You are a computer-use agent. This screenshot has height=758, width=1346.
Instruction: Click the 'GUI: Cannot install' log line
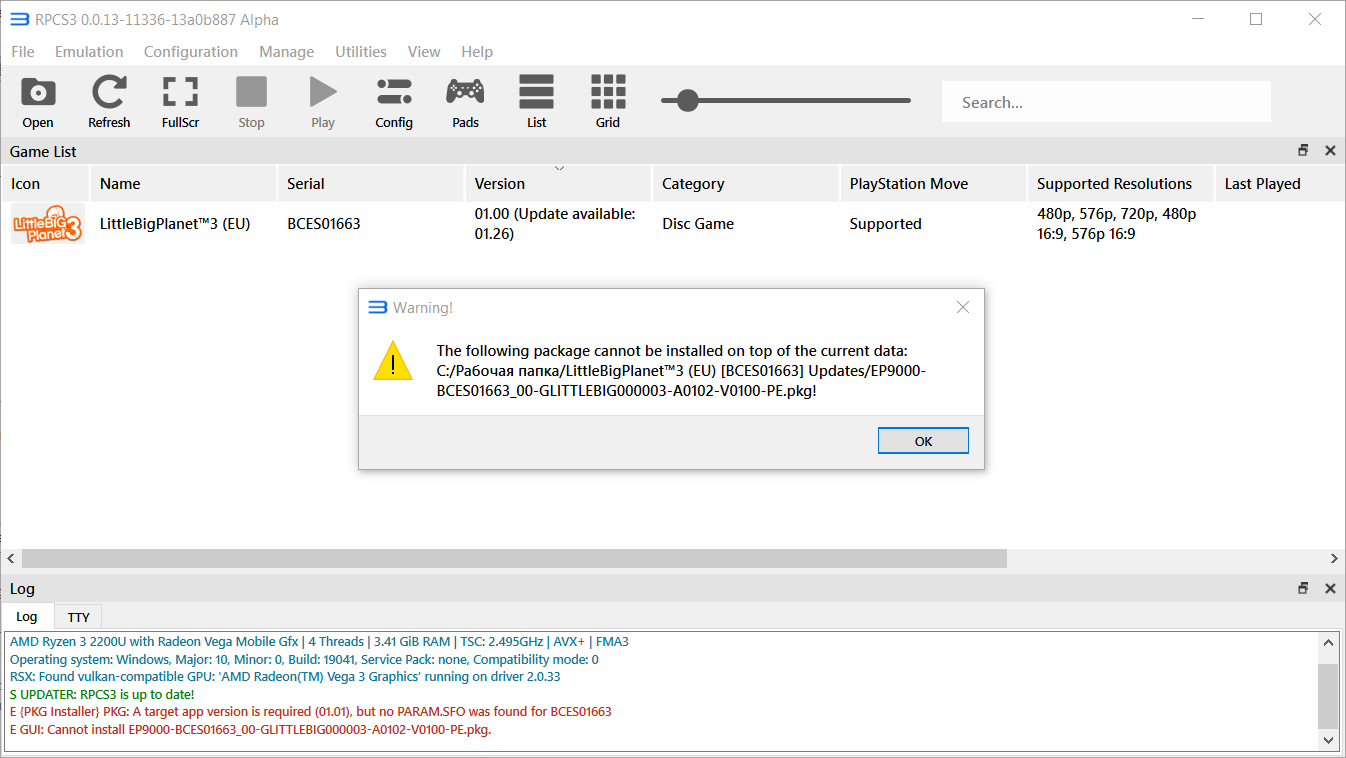coord(250,729)
